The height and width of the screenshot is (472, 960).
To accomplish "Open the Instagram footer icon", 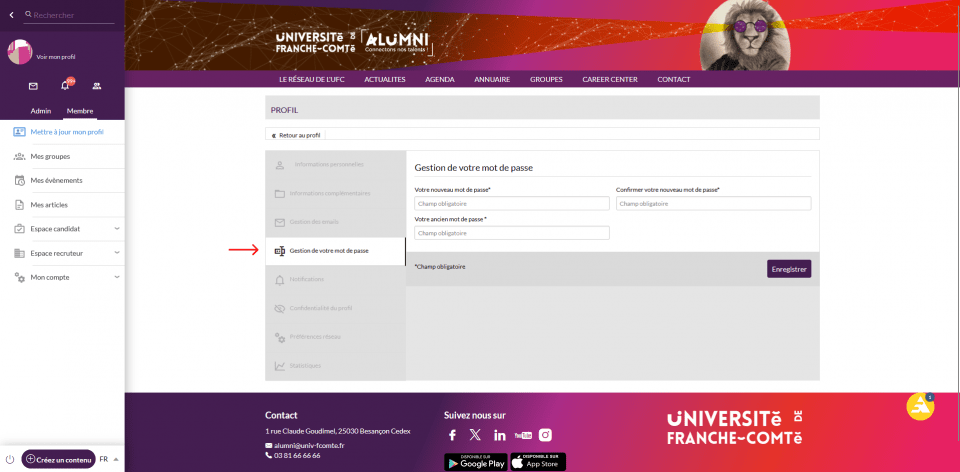I will 546,435.
